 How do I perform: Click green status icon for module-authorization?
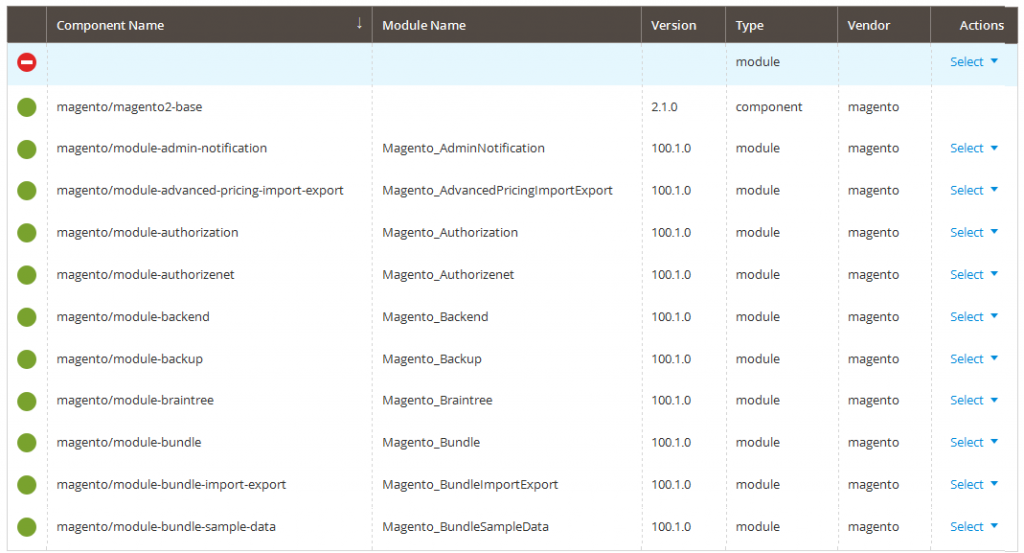tap(27, 233)
